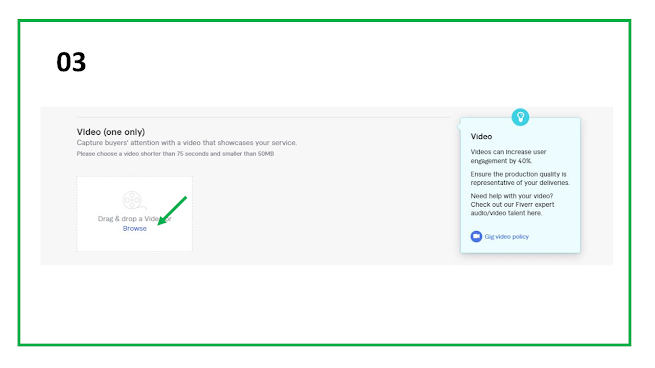Click the Browse link to upload a video
Image resolution: width=655 pixels, height=368 pixels.
tap(135, 228)
